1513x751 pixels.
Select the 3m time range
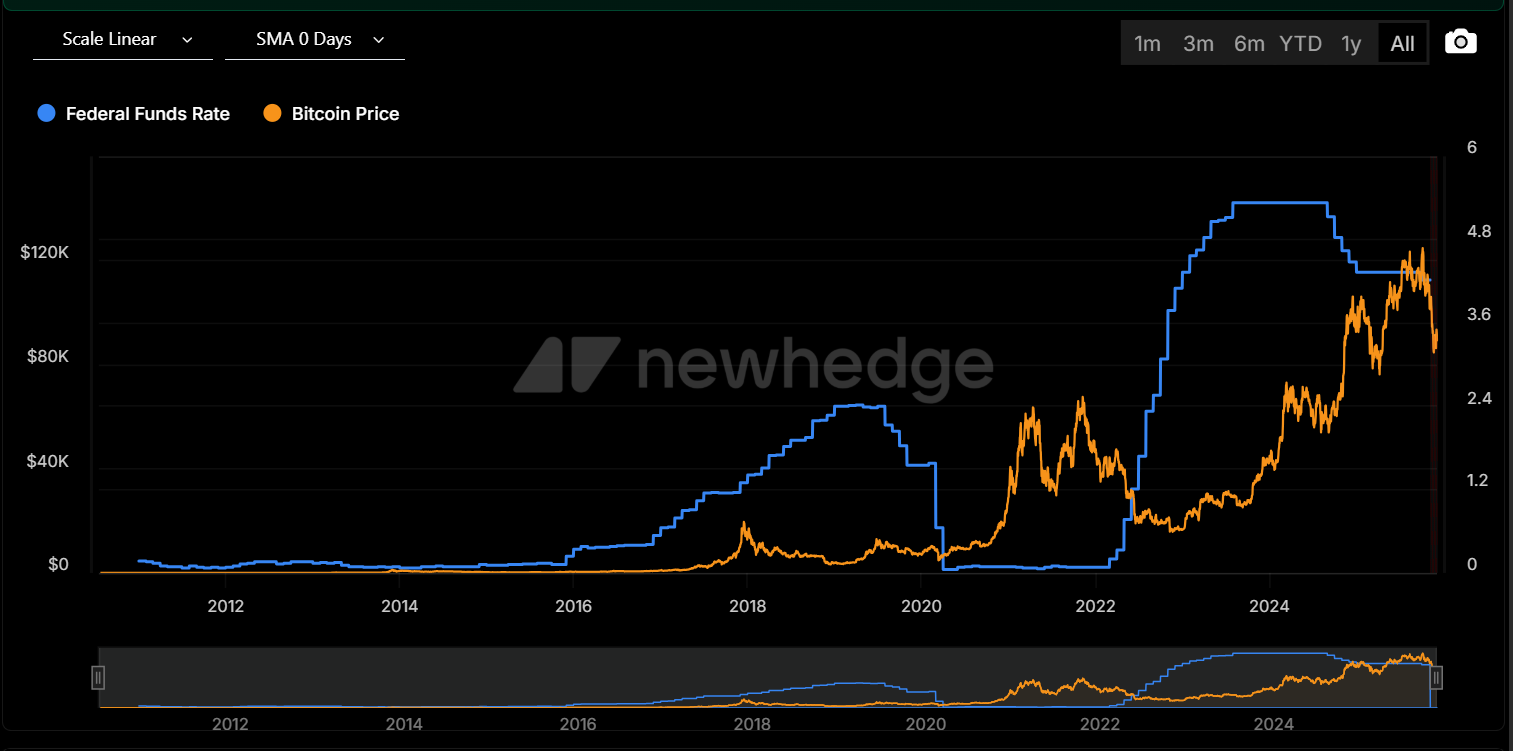(x=1198, y=44)
